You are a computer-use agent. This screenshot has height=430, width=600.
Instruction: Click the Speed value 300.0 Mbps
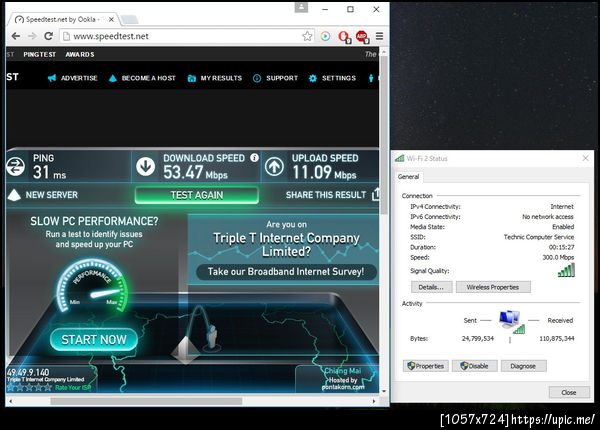pos(558,257)
